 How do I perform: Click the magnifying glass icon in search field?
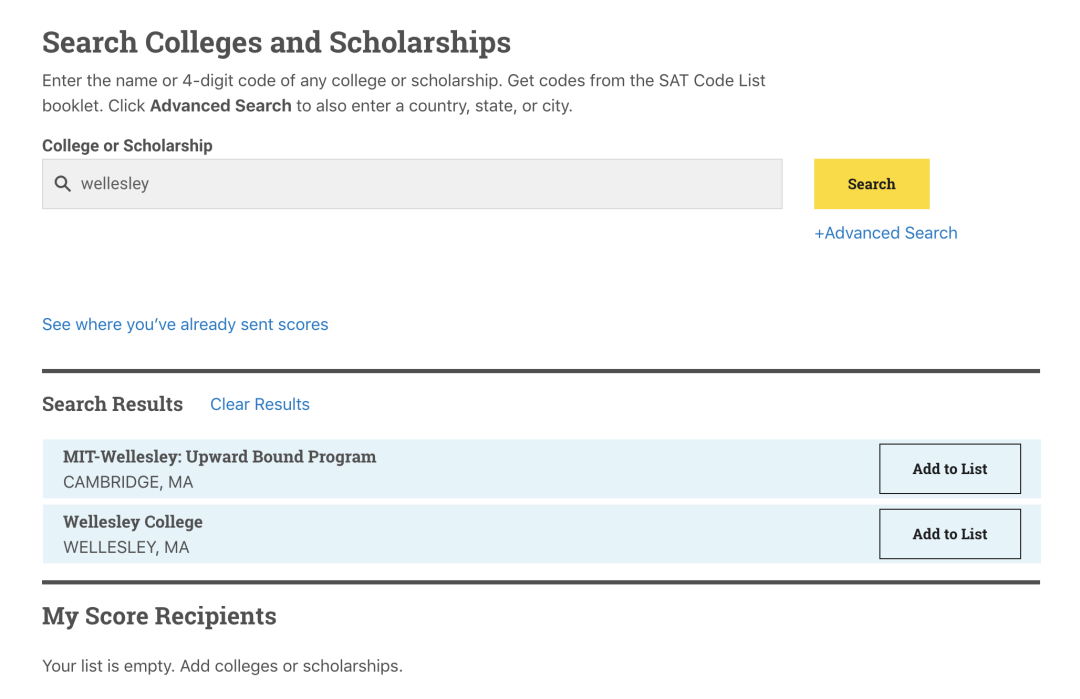(x=62, y=184)
